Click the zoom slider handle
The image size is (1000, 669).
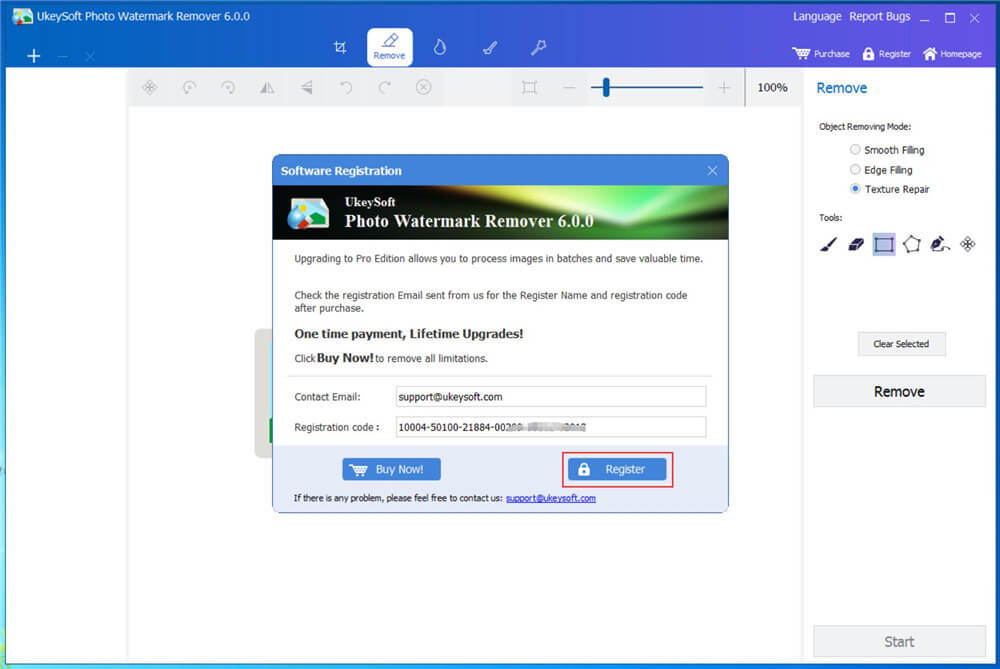[x=605, y=88]
